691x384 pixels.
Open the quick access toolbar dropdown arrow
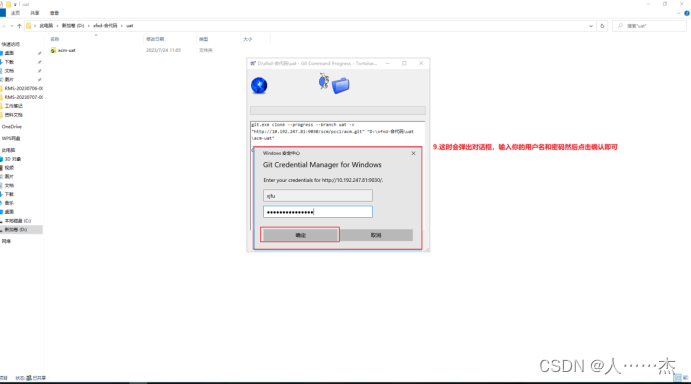click(x=15, y=4)
